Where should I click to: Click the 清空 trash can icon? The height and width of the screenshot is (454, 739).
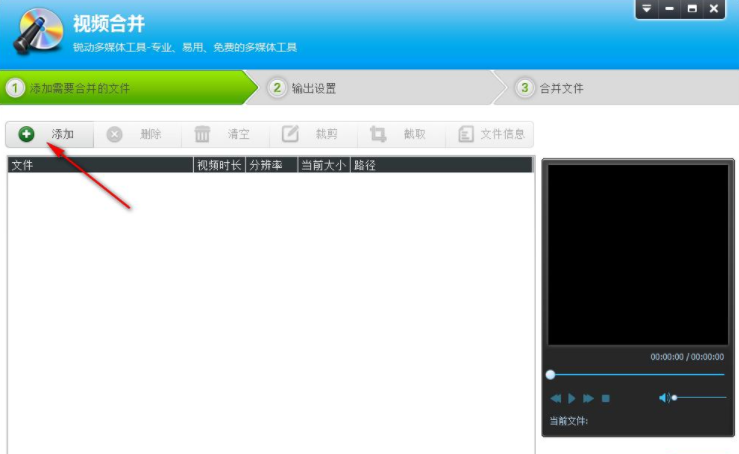click(202, 134)
